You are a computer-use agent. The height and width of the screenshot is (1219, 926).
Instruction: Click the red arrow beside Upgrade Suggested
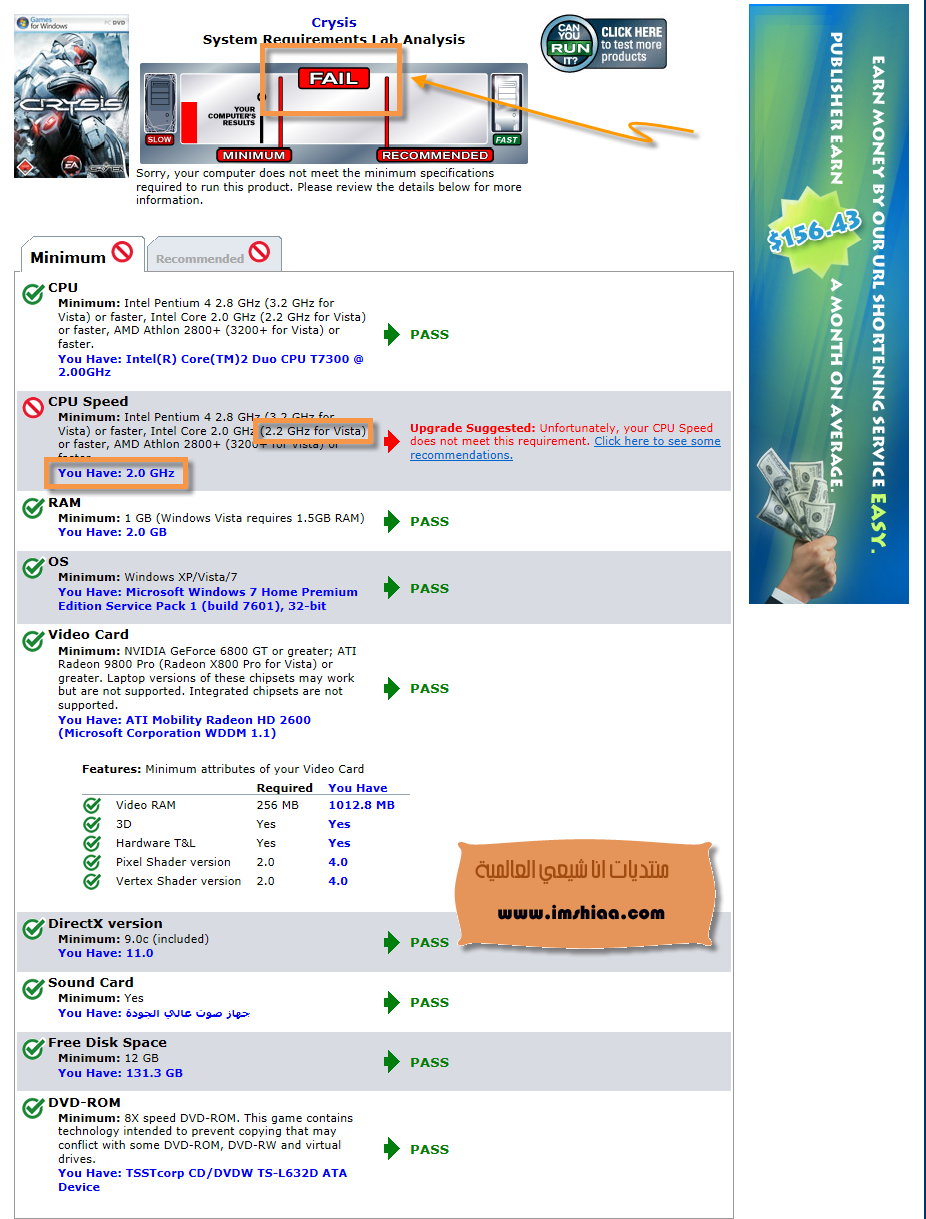[392, 441]
